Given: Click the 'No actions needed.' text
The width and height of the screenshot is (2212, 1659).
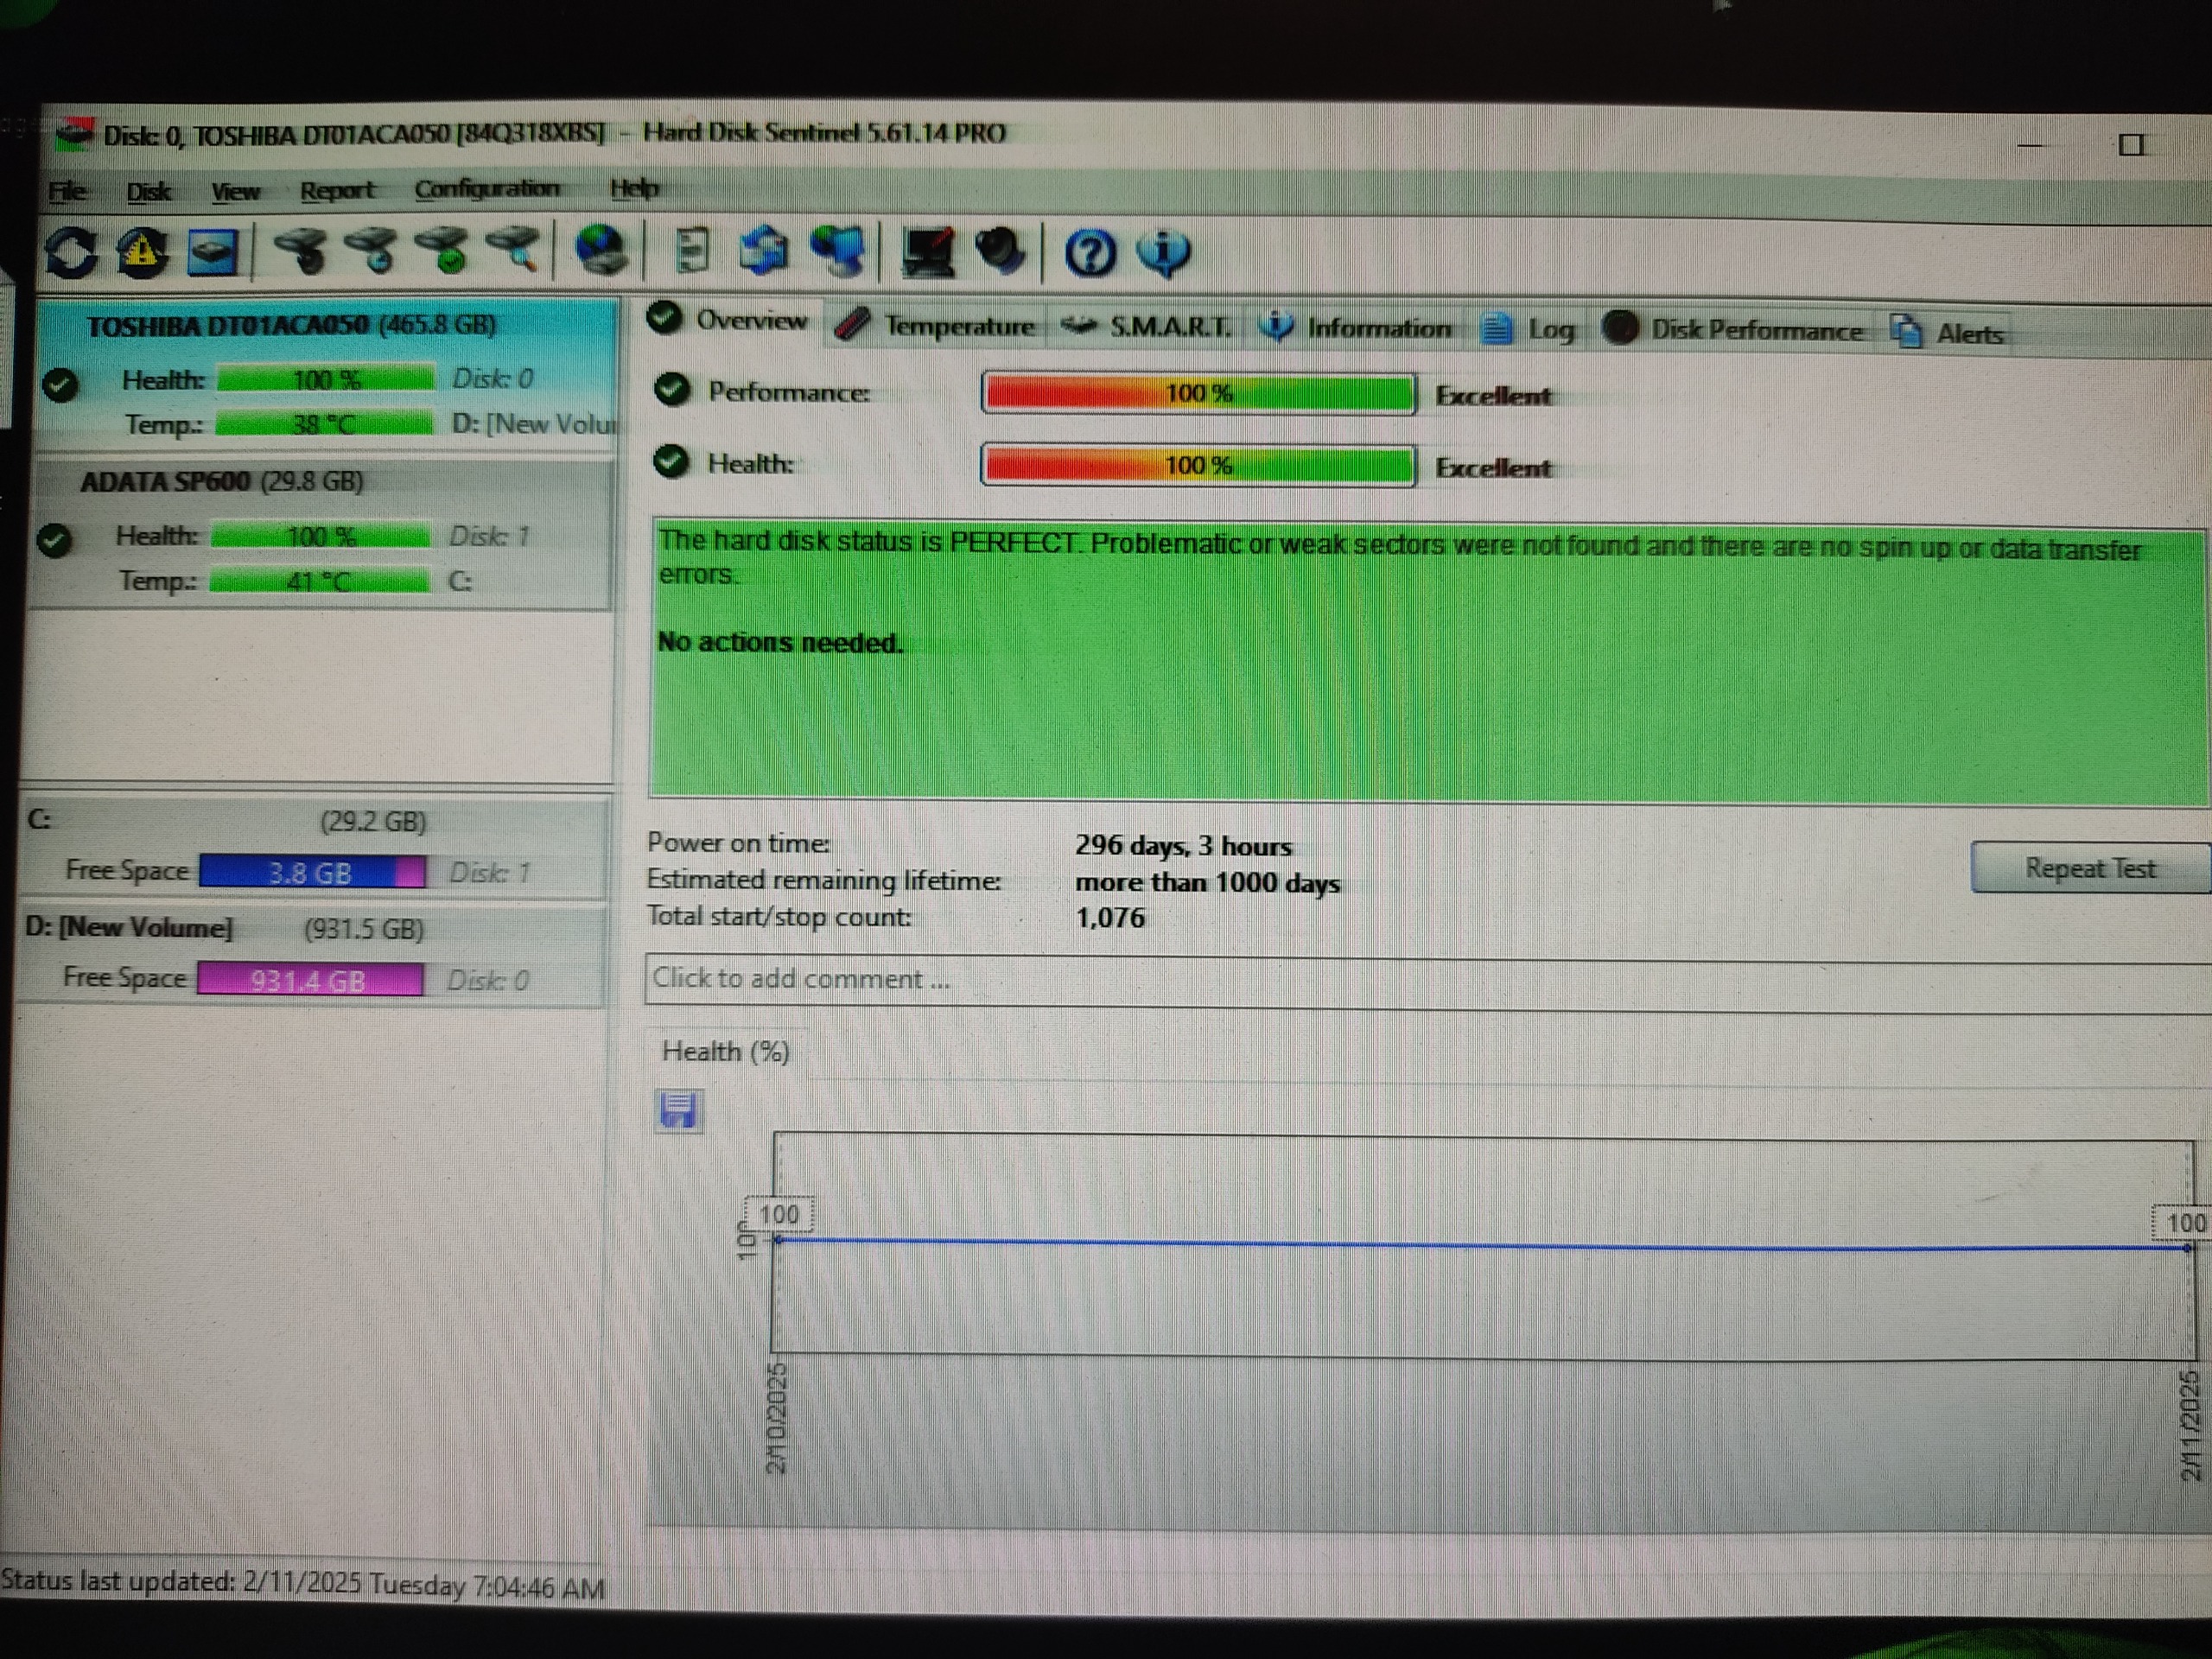Looking at the screenshot, I should (x=780, y=642).
